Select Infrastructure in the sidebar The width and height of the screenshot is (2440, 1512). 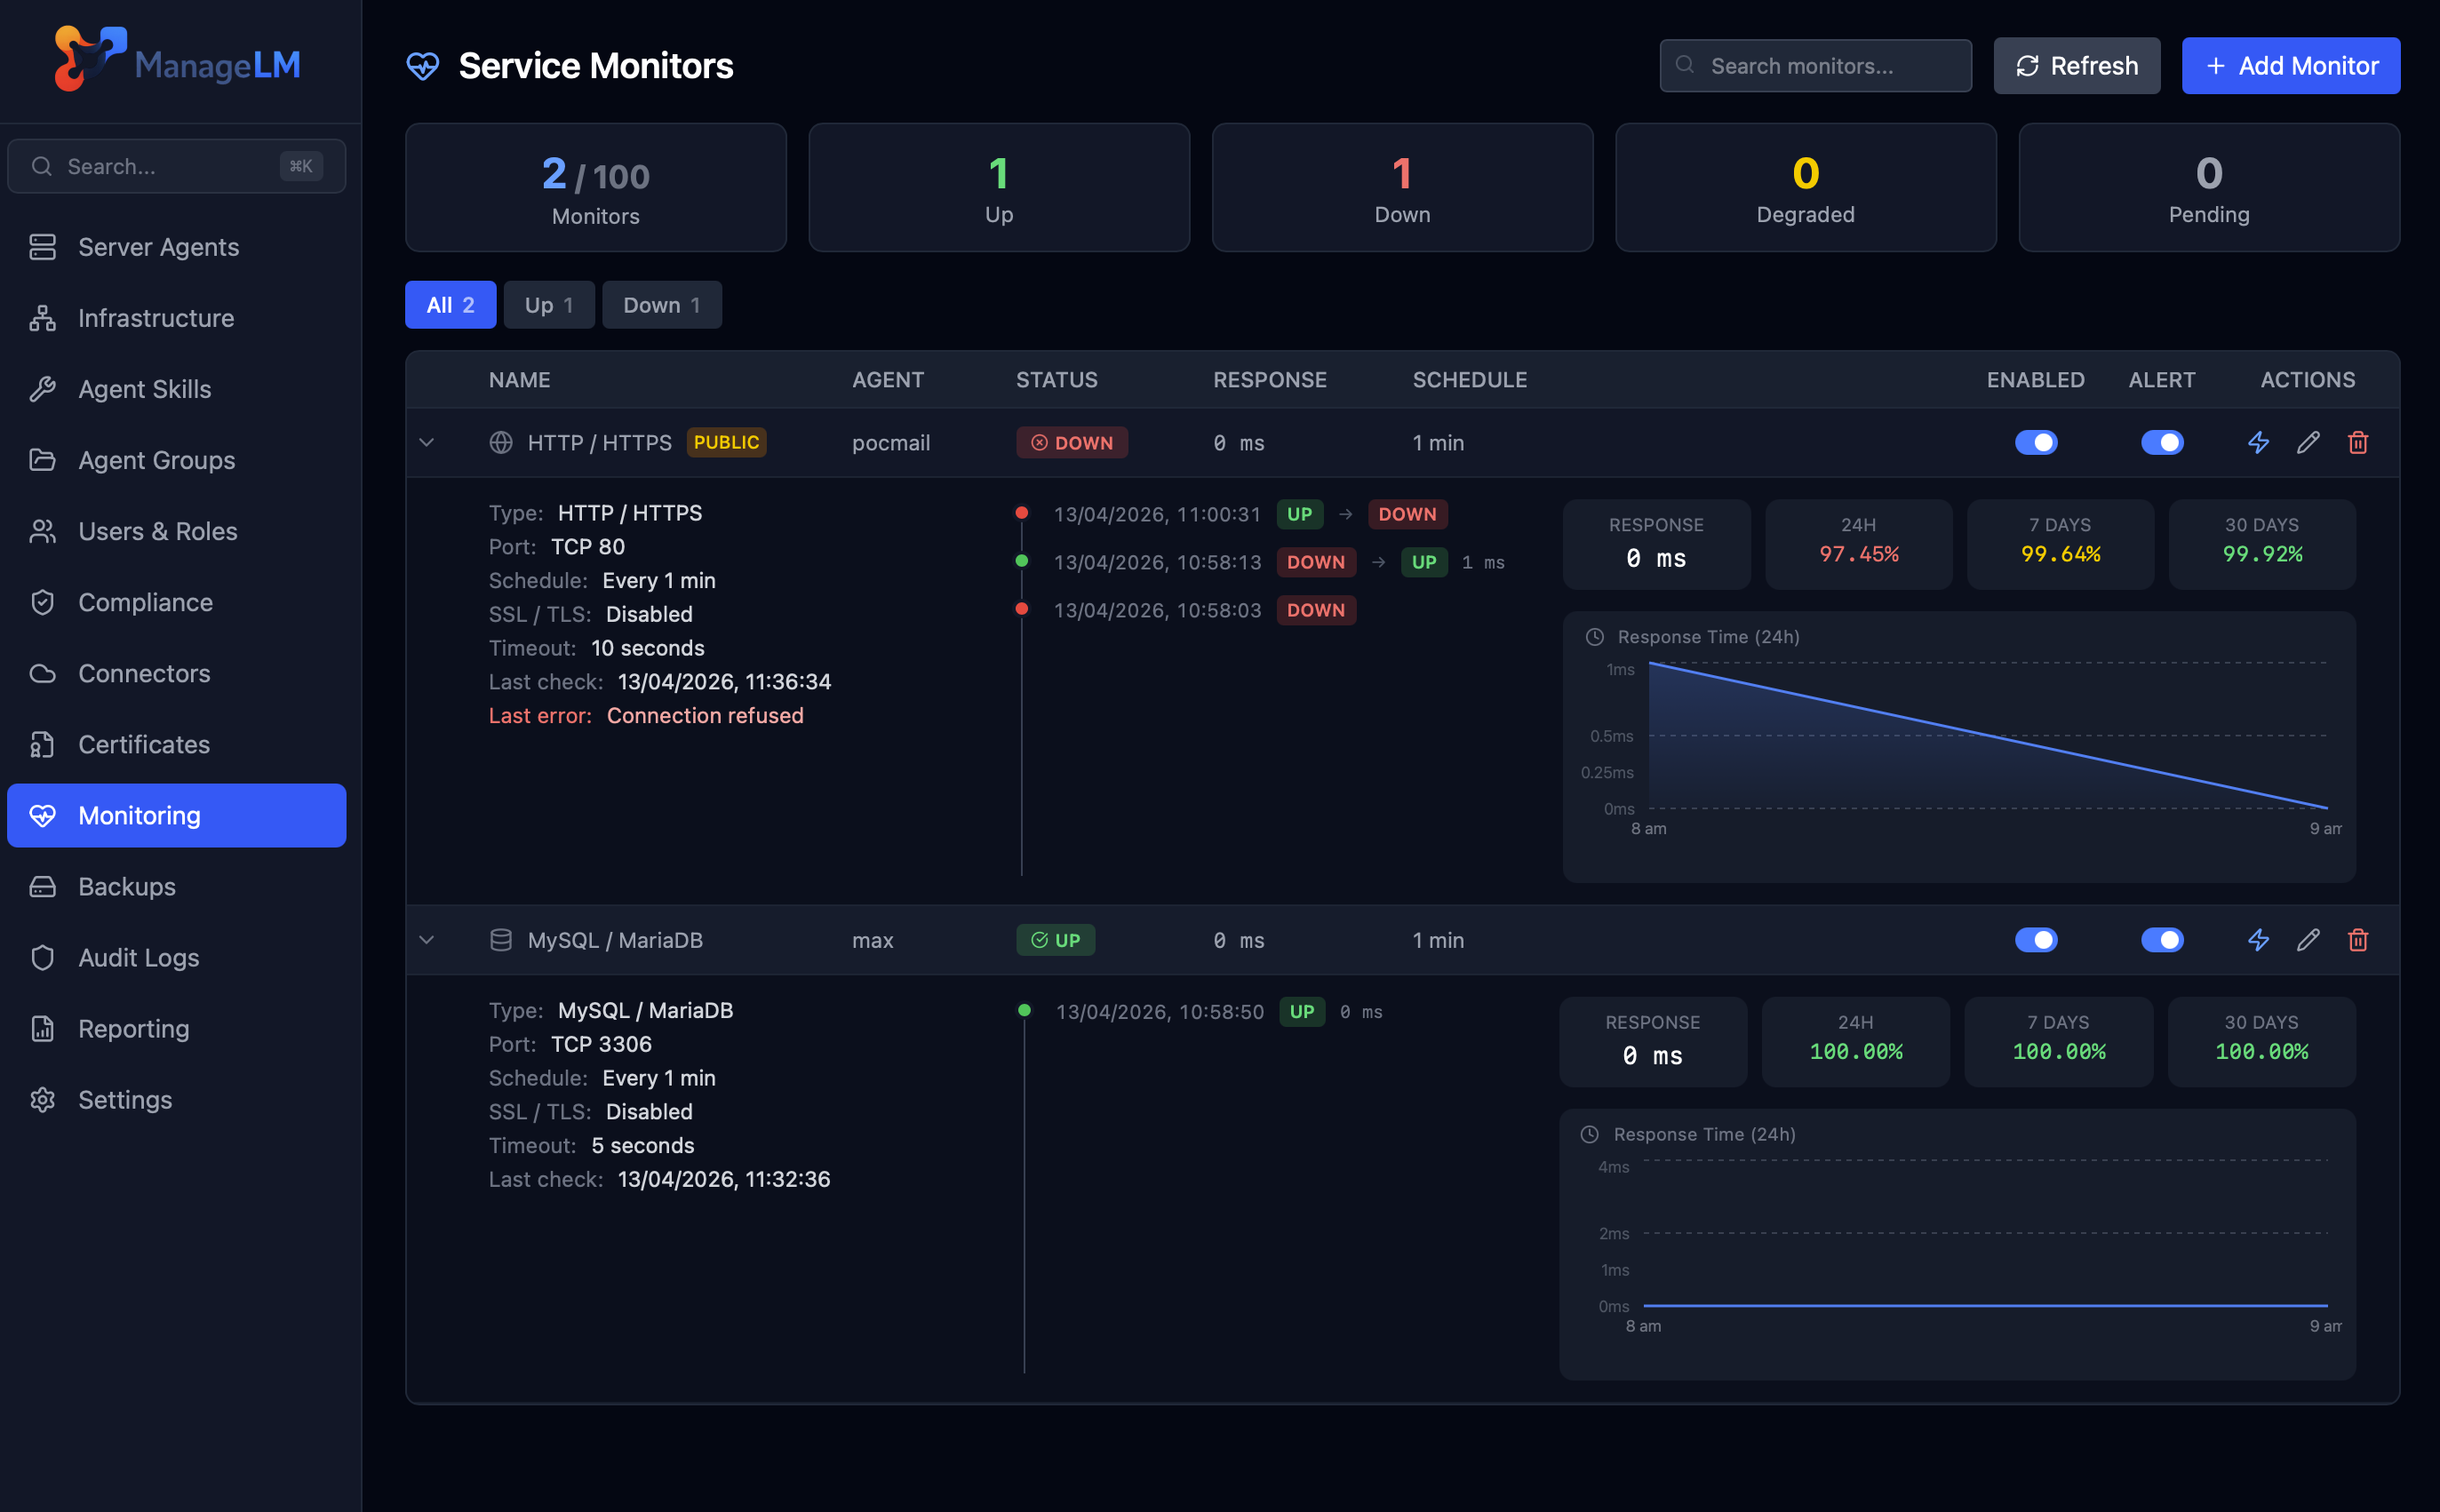(x=157, y=318)
